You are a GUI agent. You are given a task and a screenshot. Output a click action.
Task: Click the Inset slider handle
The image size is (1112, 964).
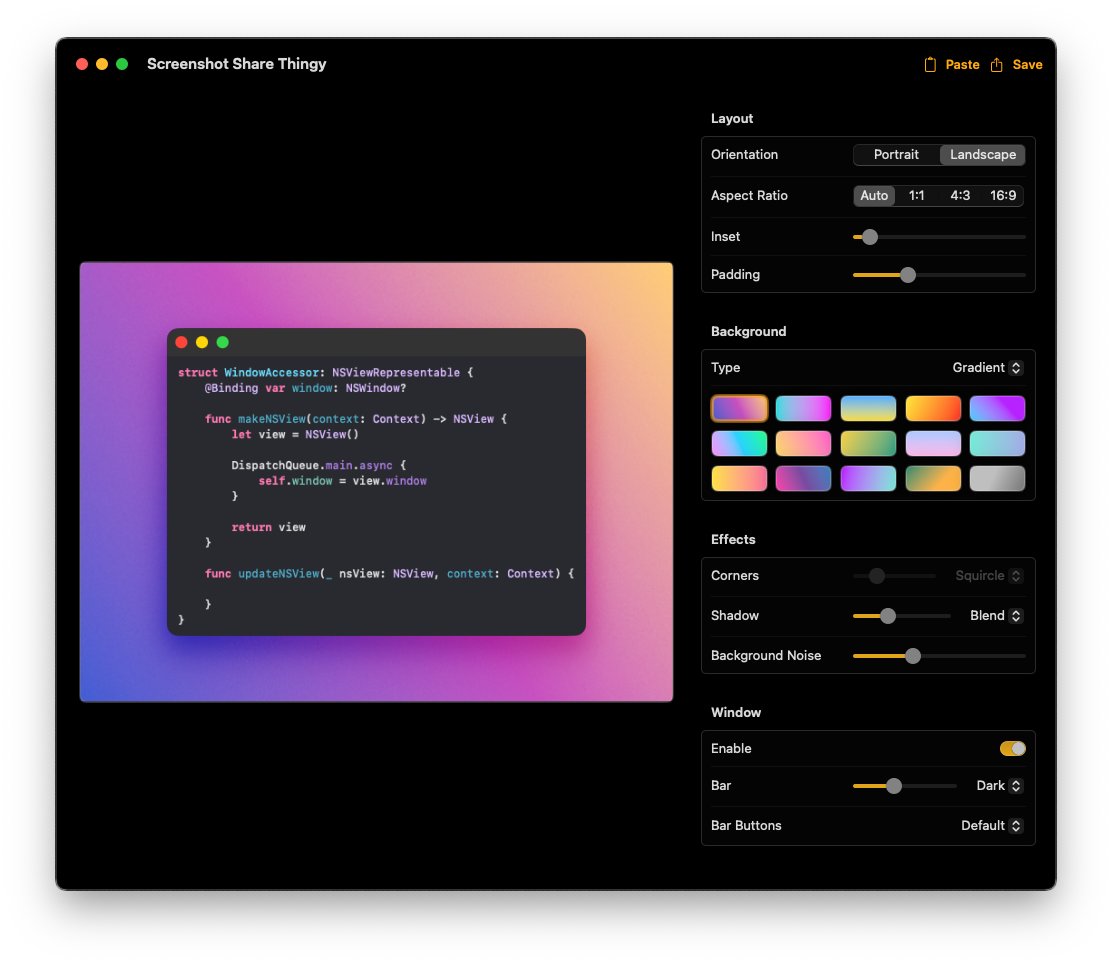pyautogui.click(x=869, y=237)
